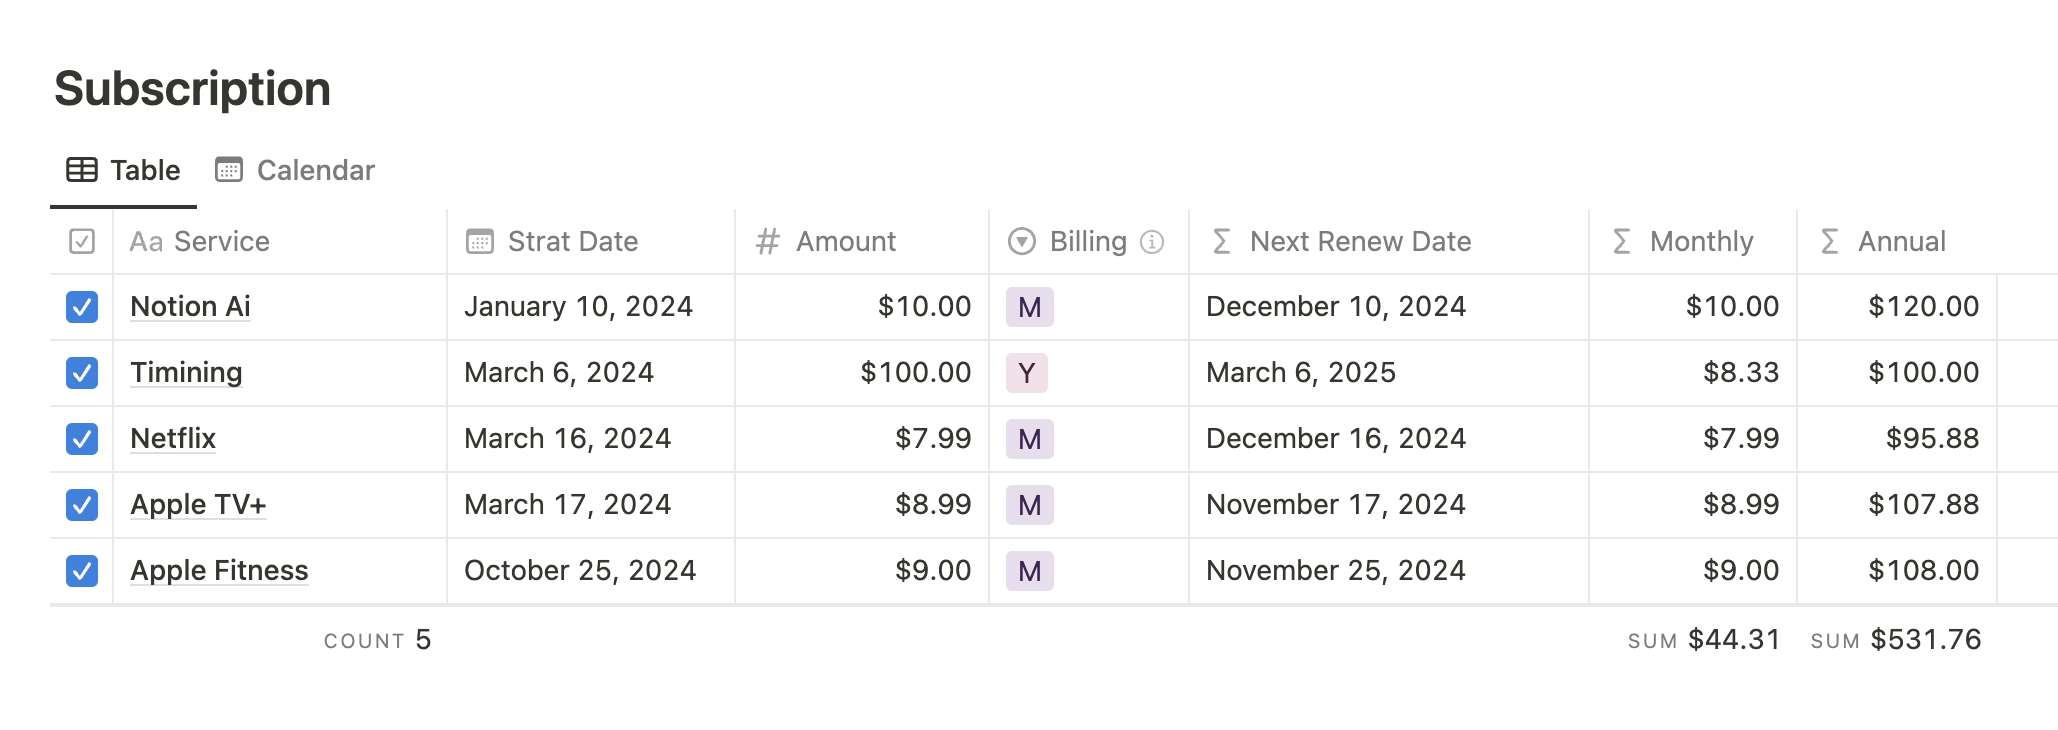Uncheck the Netflix row checkbox
Viewport: 2058px width, 730px height.
(82, 439)
